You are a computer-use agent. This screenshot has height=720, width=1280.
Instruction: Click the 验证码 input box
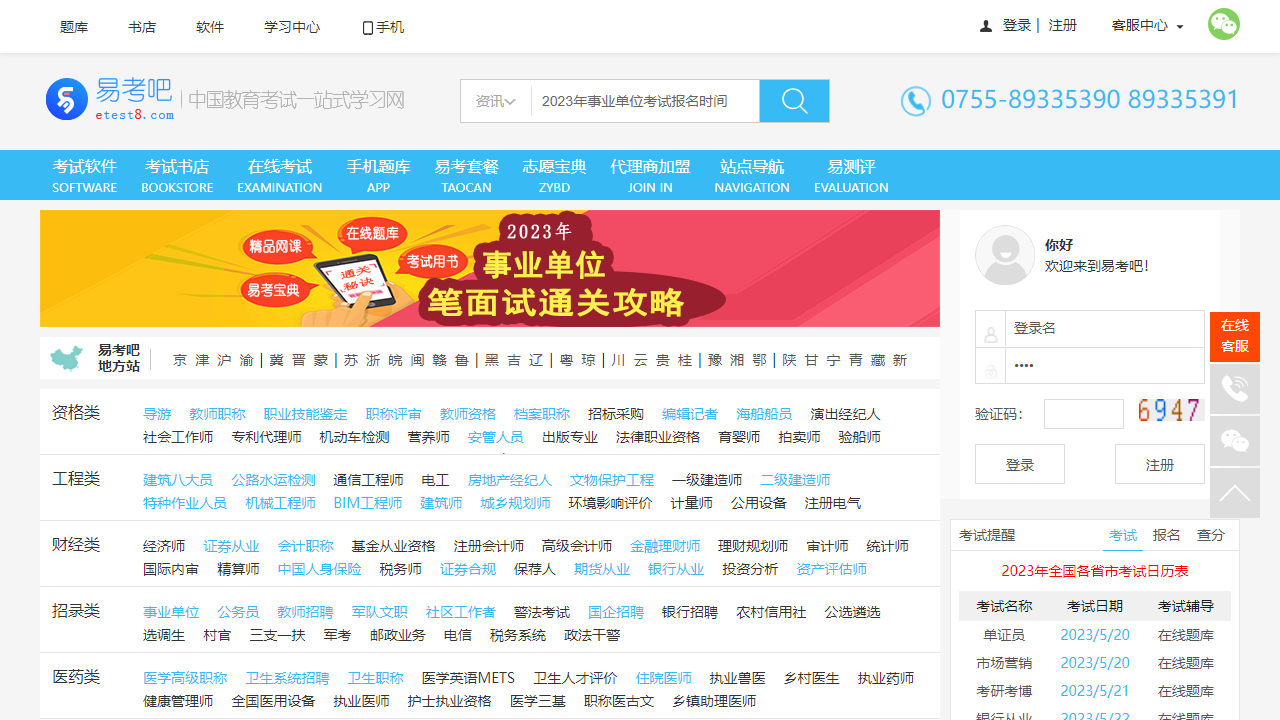[x=1083, y=414]
